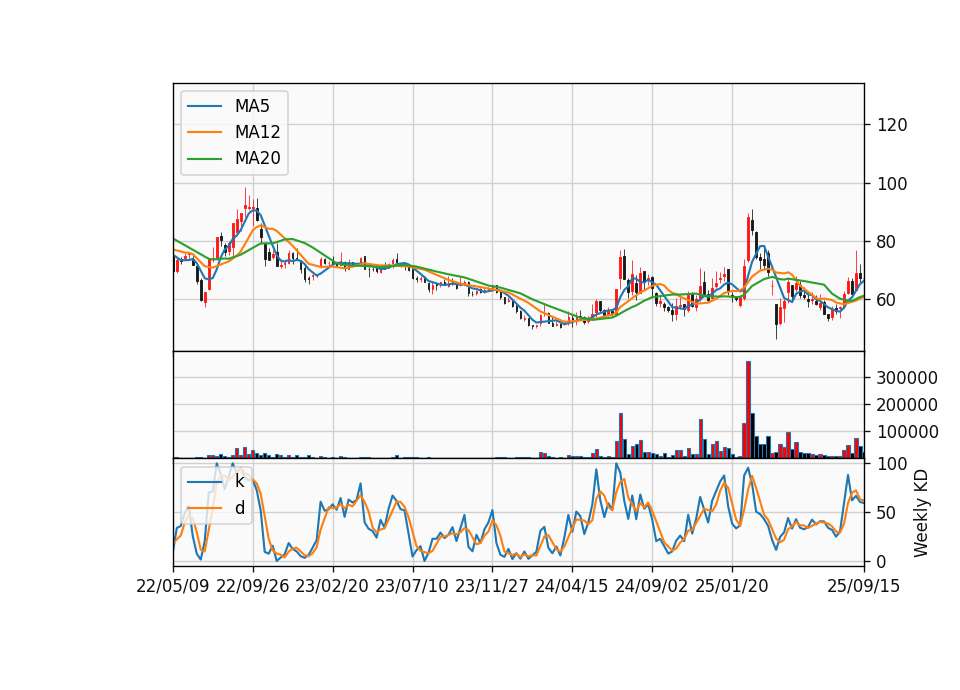This screenshot has width=960, height=690.
Task: Click the tallest volume bar above 300000
Action: 748,410
